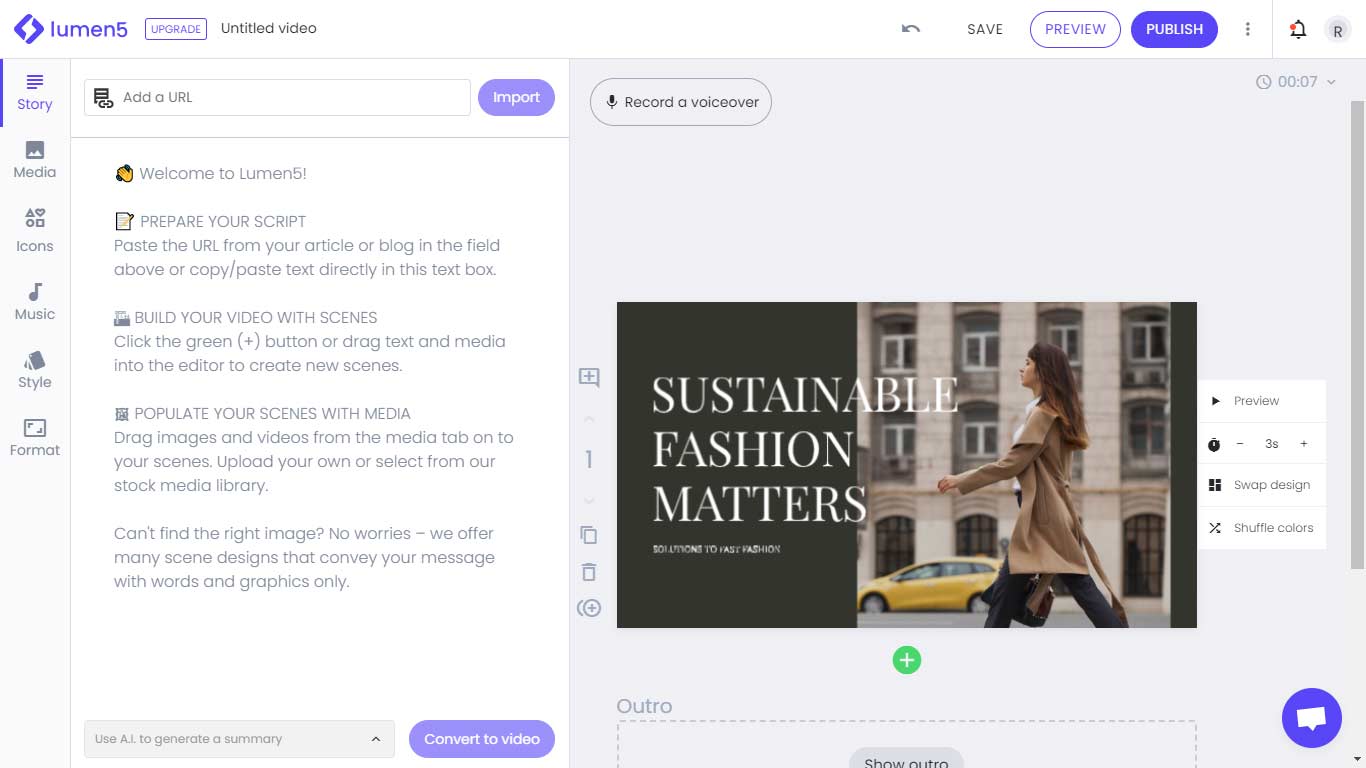Click Record a voiceover button
This screenshot has width=1366, height=768.
(x=681, y=102)
